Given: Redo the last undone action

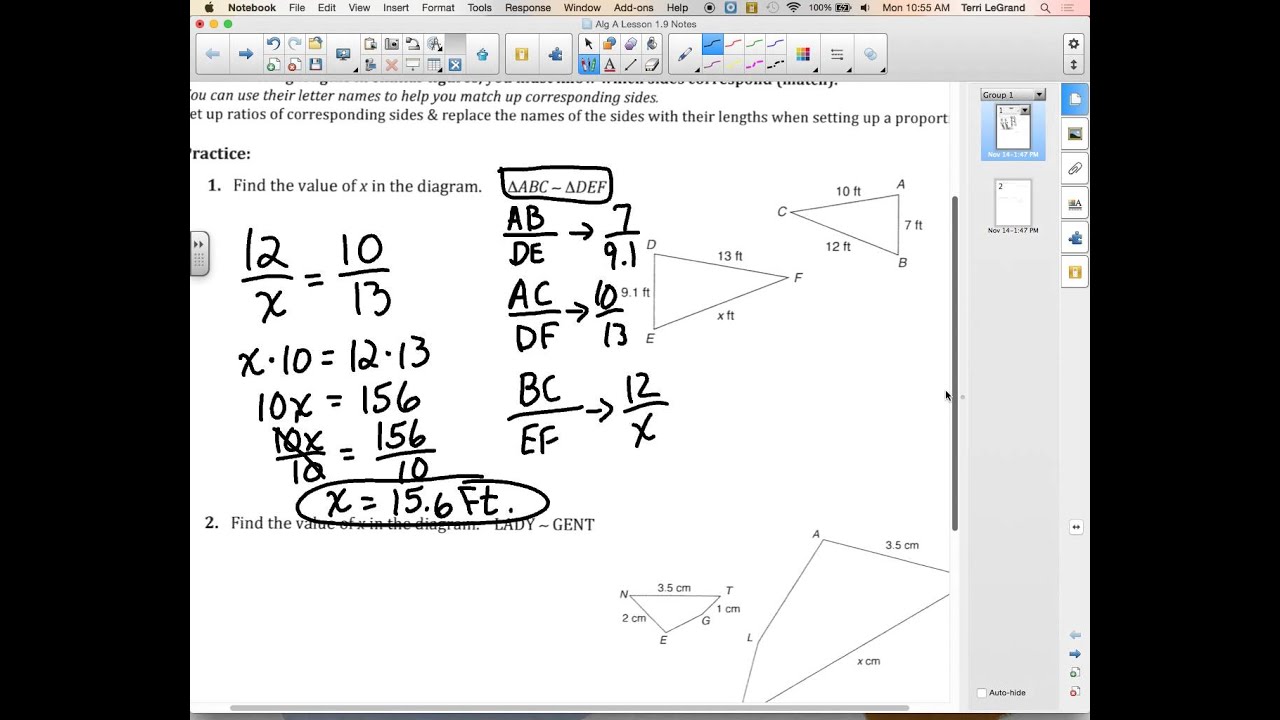Looking at the screenshot, I should coord(294,44).
